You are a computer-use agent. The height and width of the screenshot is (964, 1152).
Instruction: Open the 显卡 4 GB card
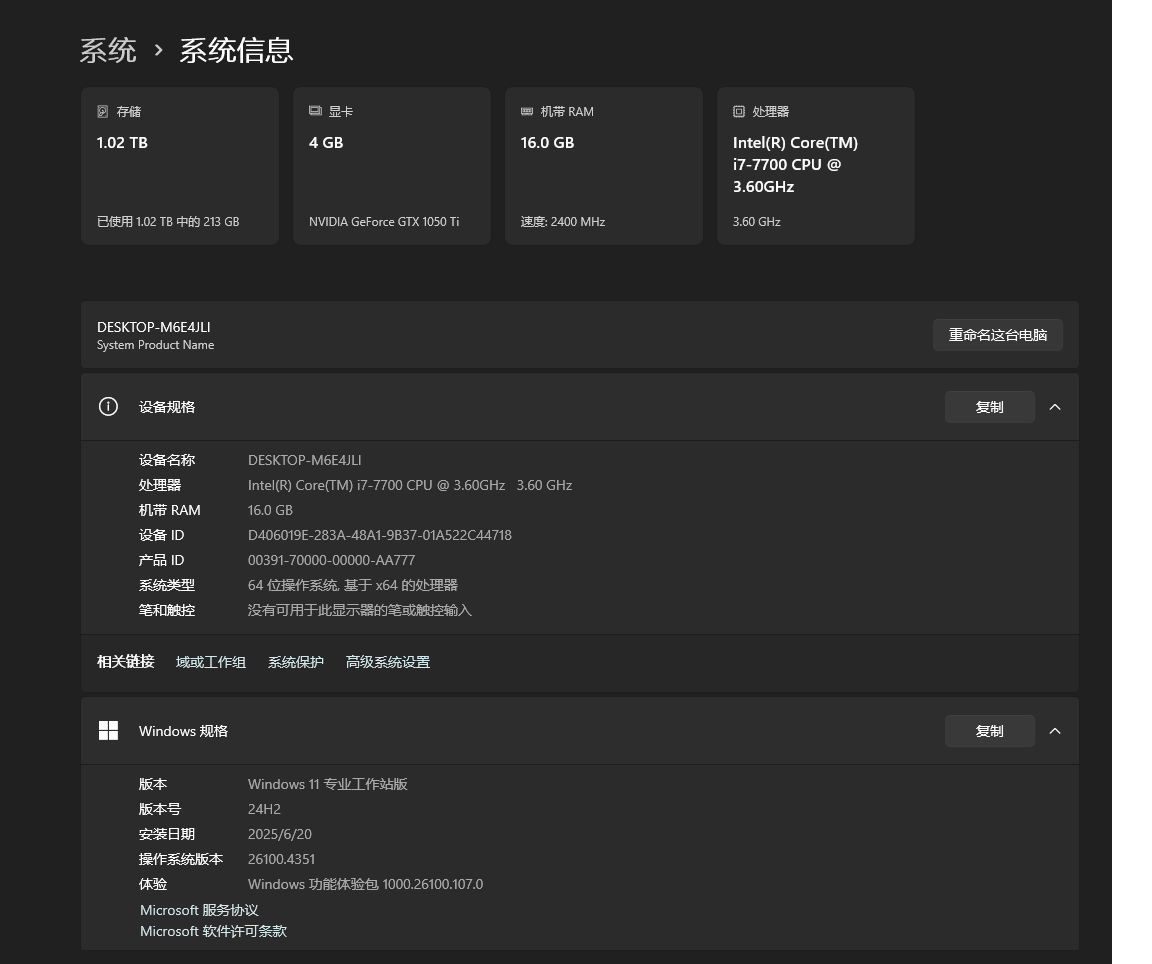pos(392,166)
